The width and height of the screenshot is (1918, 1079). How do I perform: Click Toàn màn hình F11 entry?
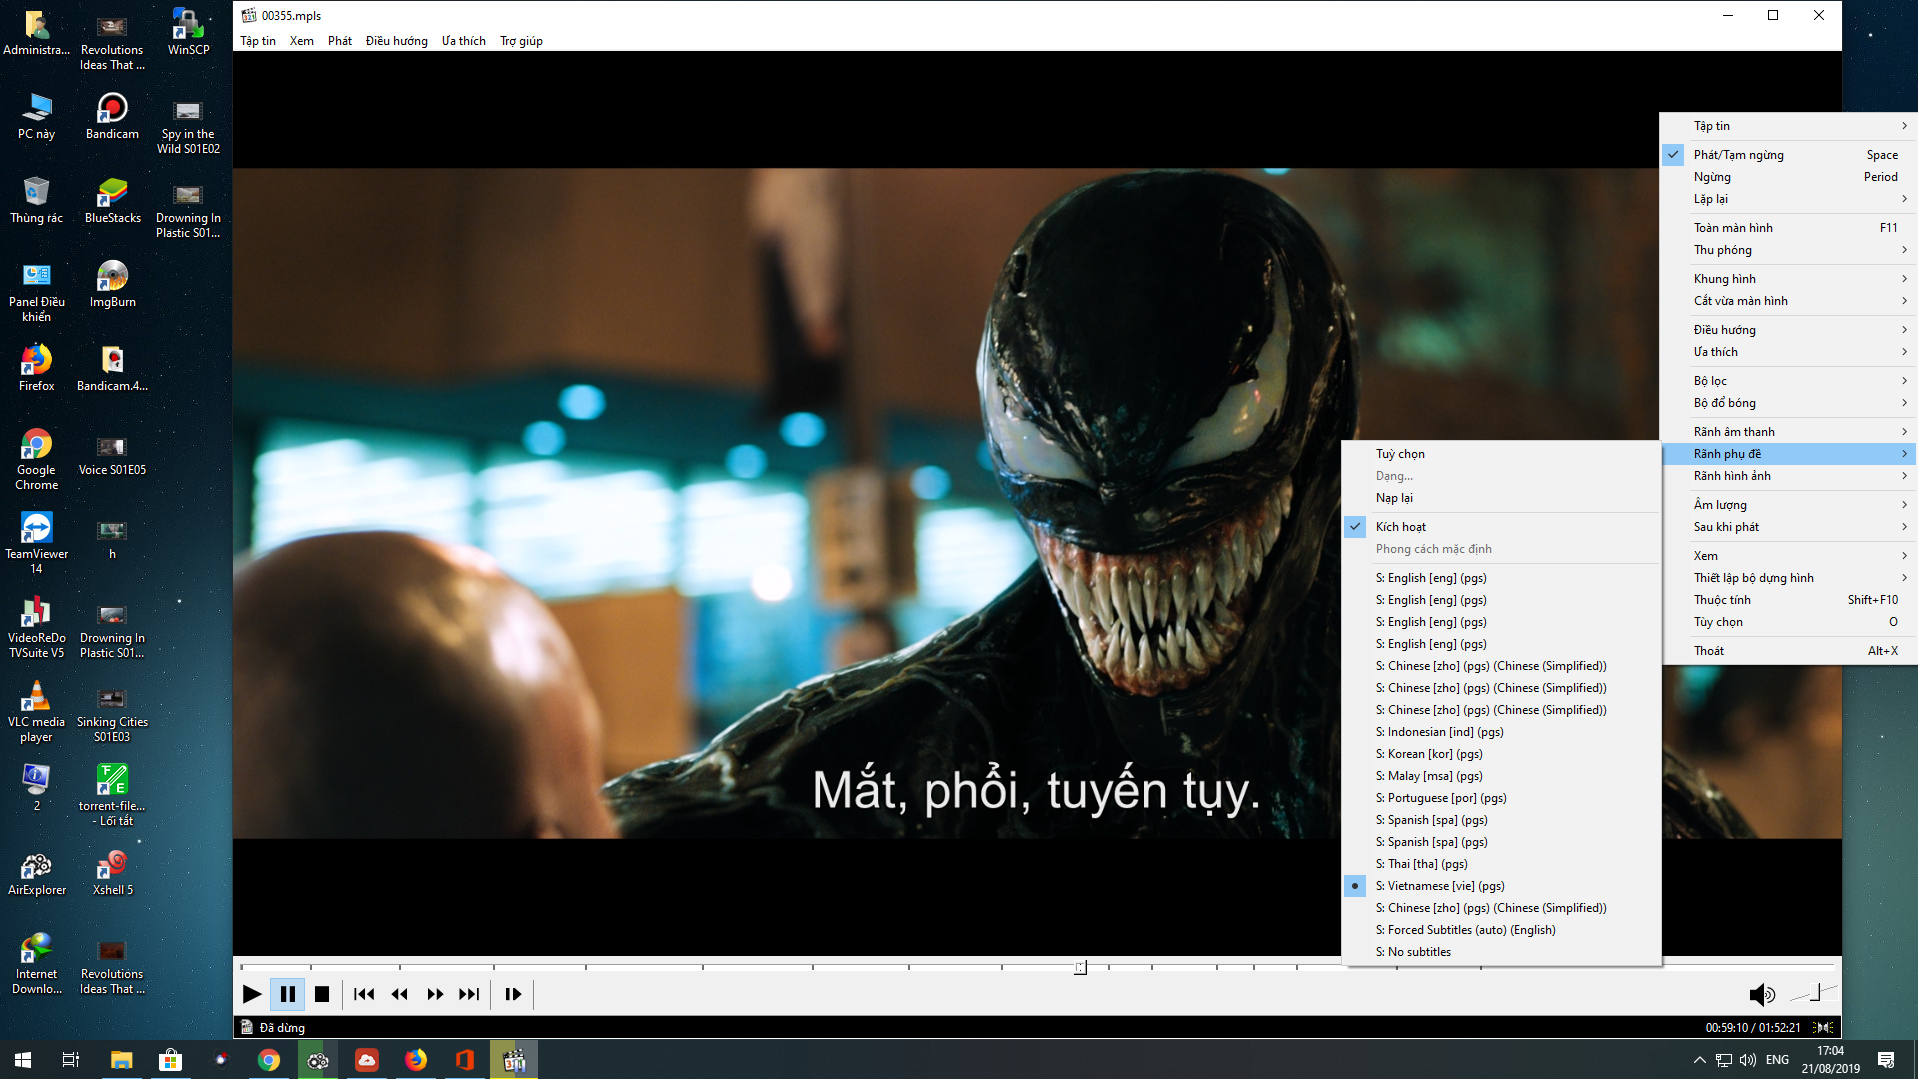tap(1789, 228)
